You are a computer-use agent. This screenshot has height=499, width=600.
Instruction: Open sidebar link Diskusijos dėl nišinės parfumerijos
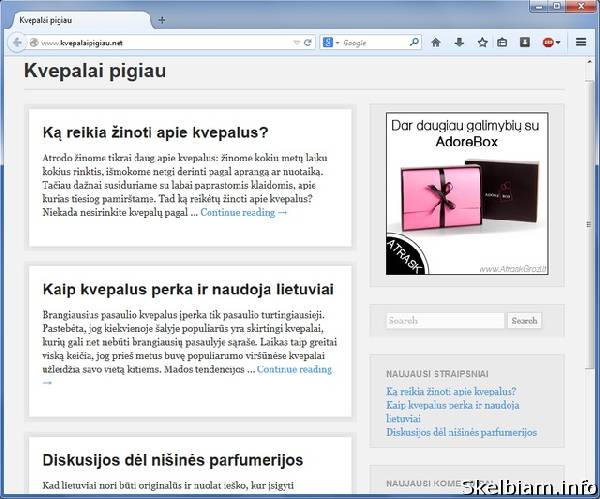[461, 432]
